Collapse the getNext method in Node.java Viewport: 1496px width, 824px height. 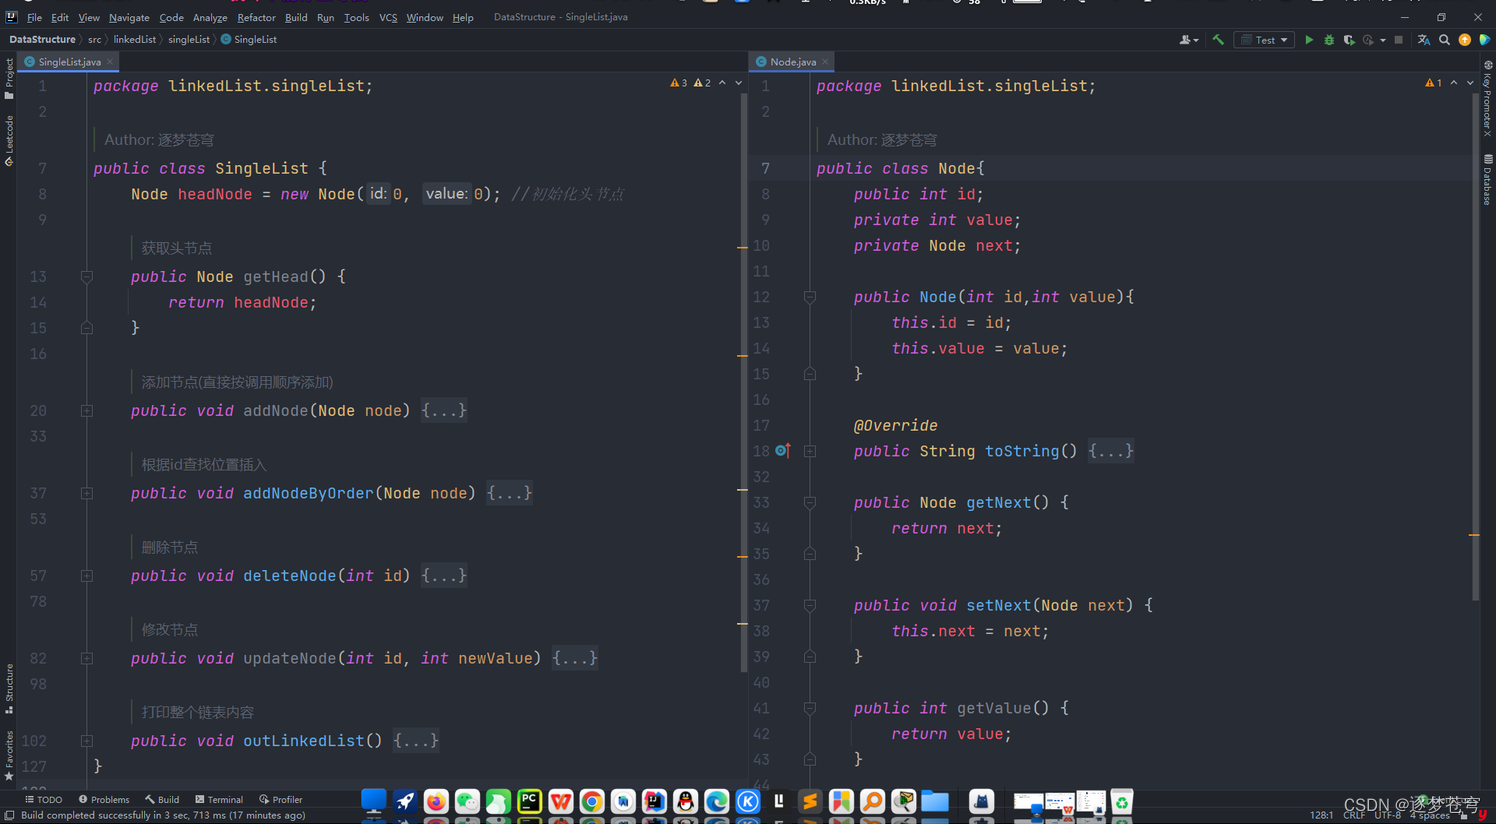810,503
